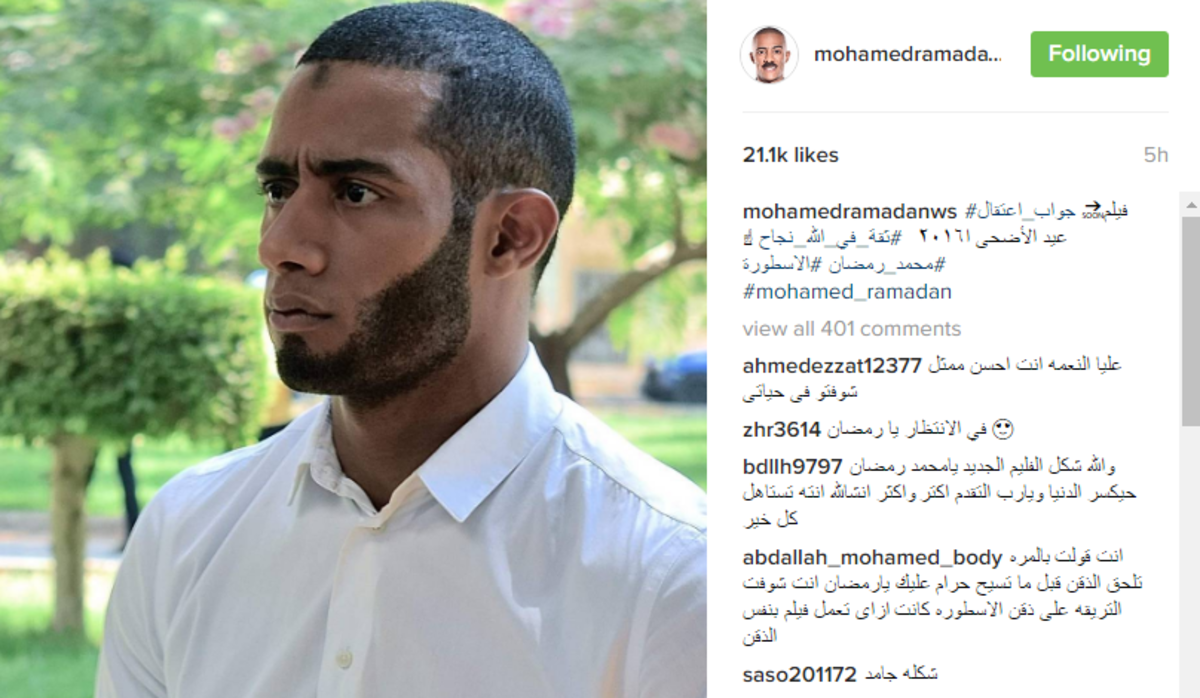Viewport: 1200px width, 698px height.
Task: Visit the zhr3614 commenter profile
Action: [x=781, y=430]
